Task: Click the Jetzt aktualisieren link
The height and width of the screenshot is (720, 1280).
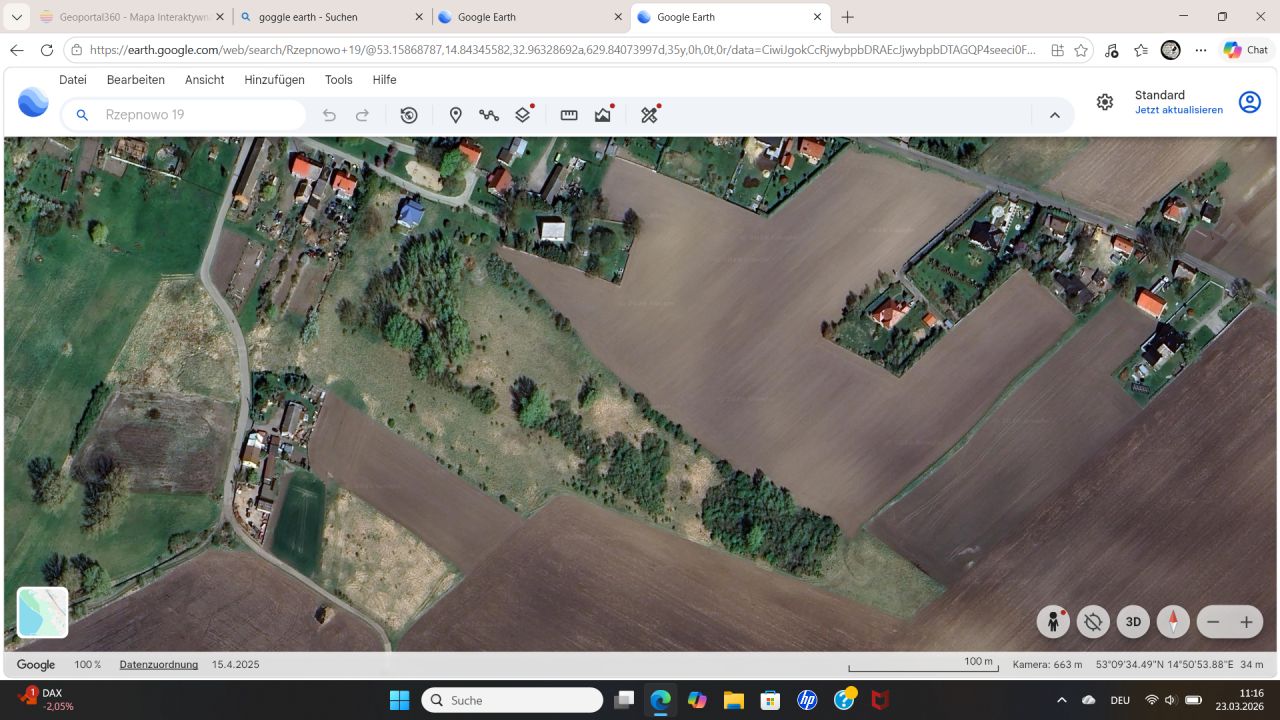Action: [x=1179, y=110]
